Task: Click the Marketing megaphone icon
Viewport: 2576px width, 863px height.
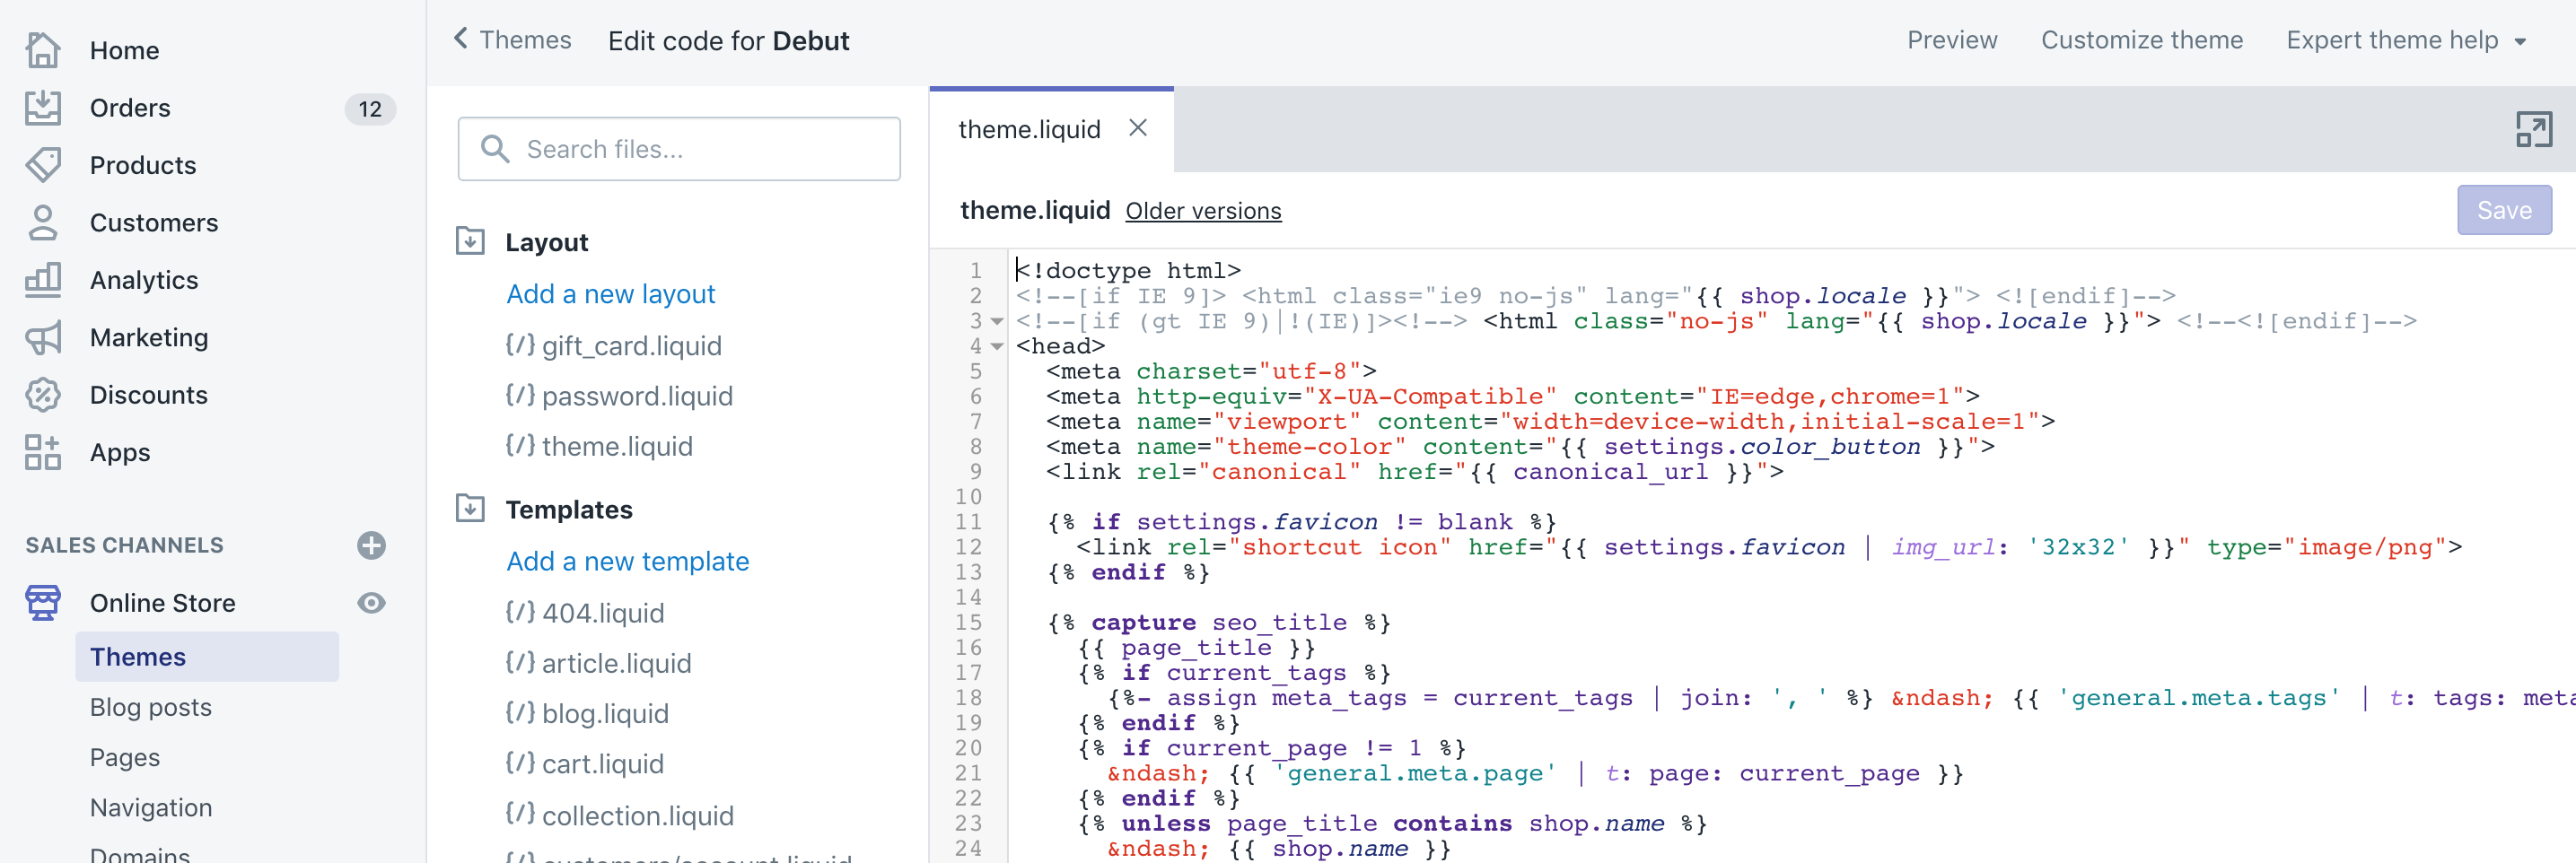Action: tap(42, 338)
